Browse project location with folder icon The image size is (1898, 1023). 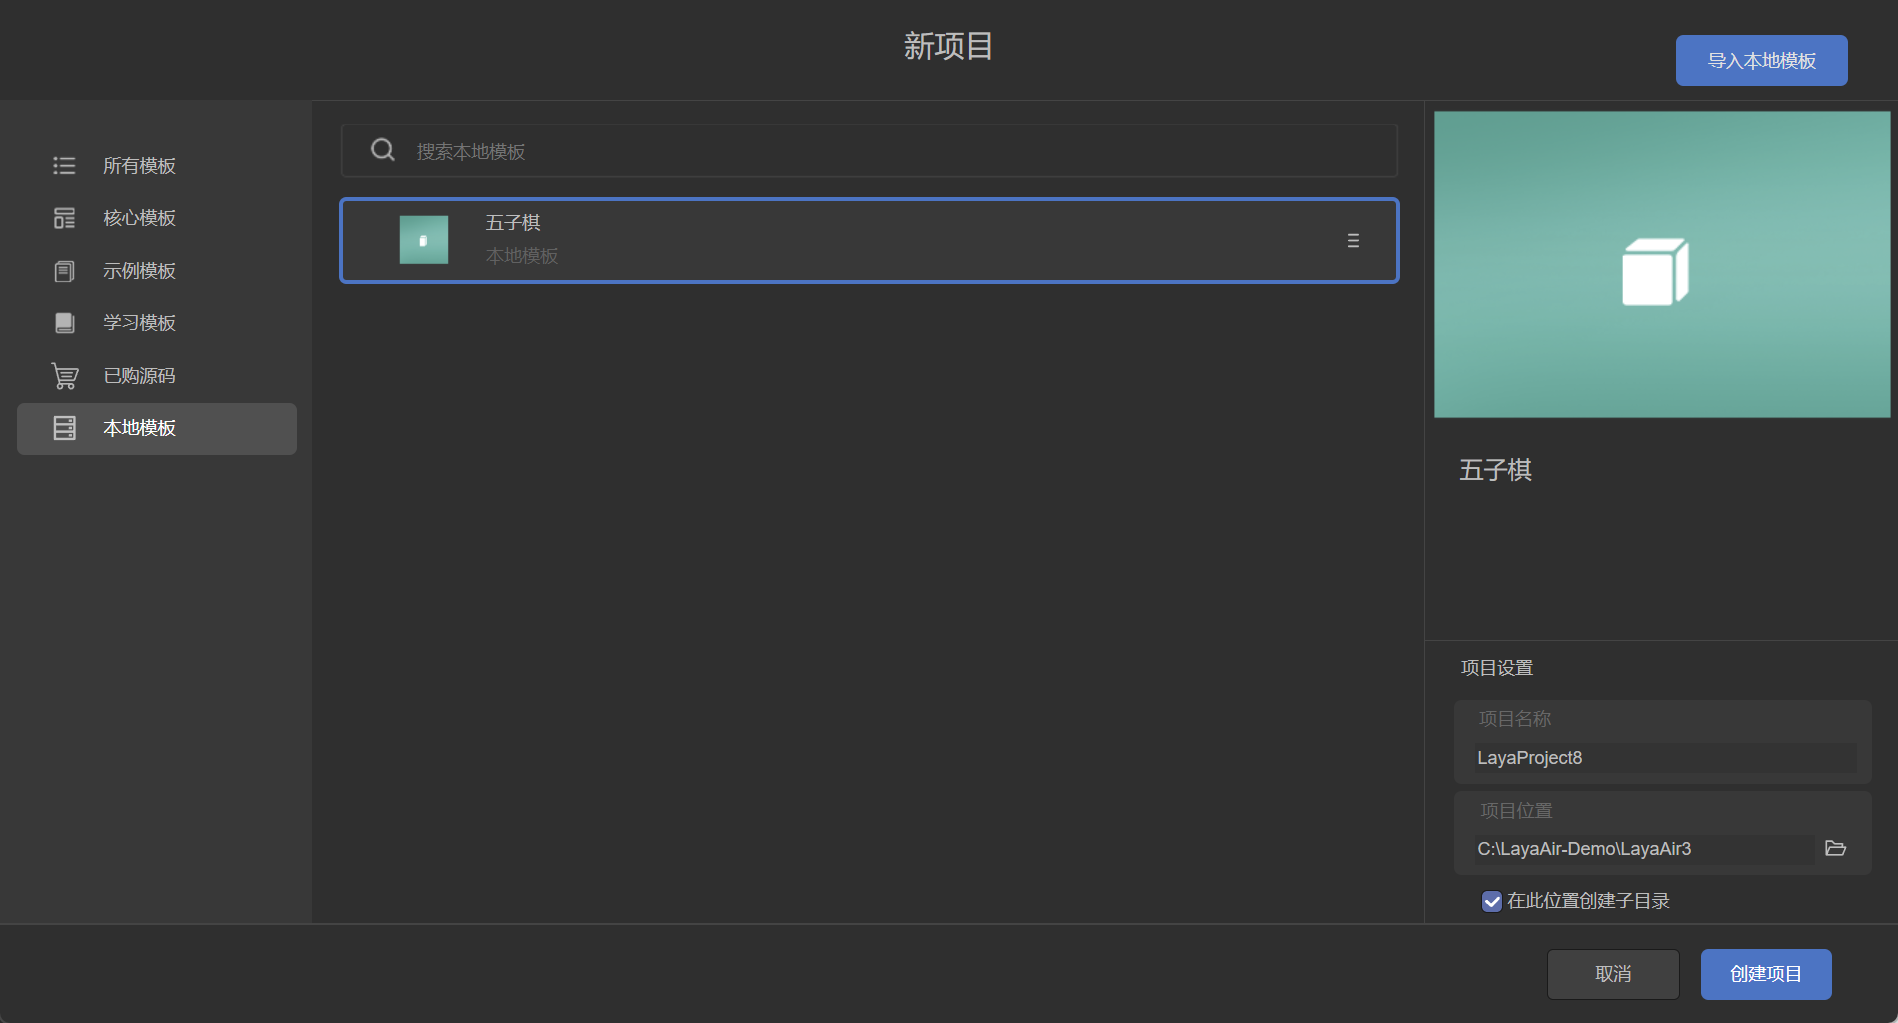tap(1835, 848)
